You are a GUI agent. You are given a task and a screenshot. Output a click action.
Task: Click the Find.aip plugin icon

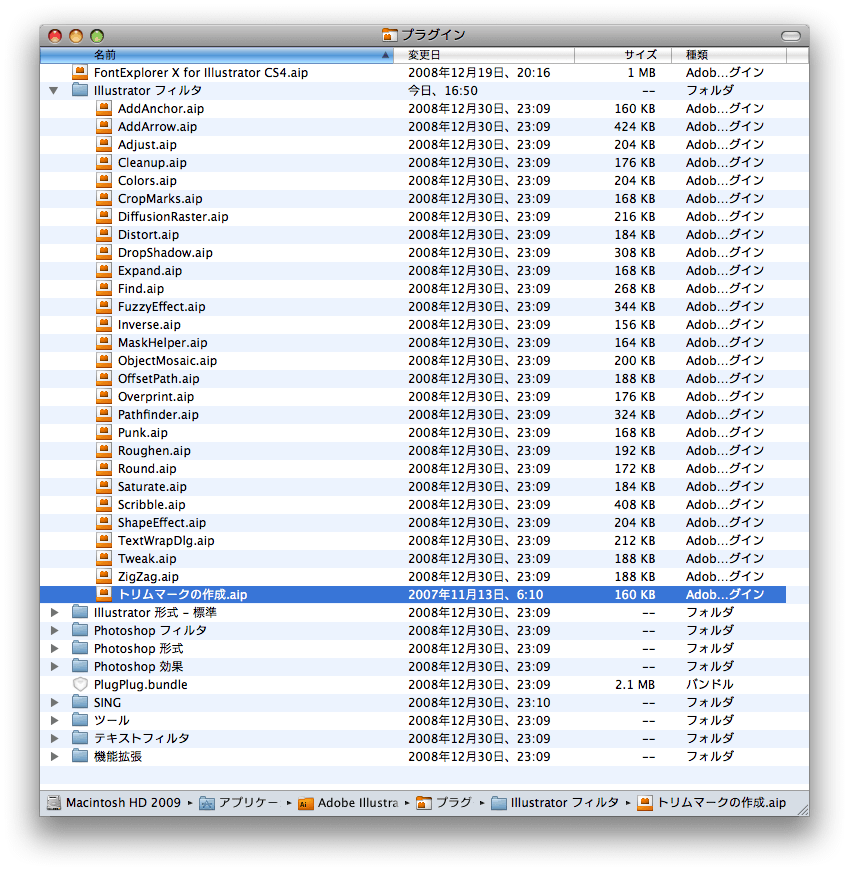104,288
